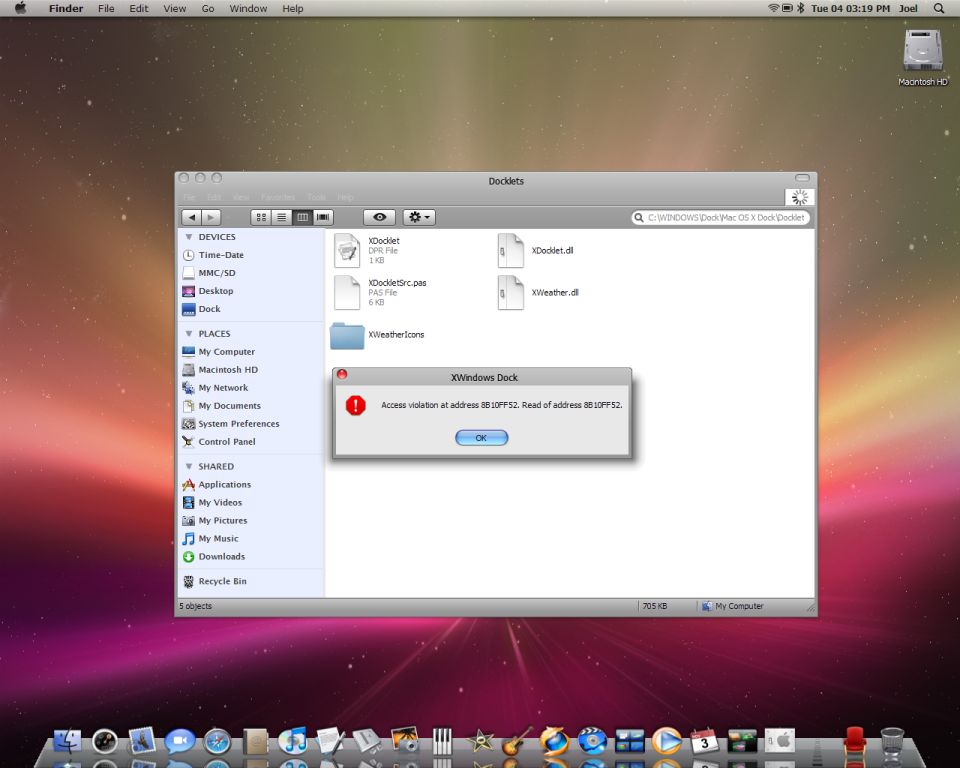Open the Apple menu
960x768 pixels.
[20, 8]
